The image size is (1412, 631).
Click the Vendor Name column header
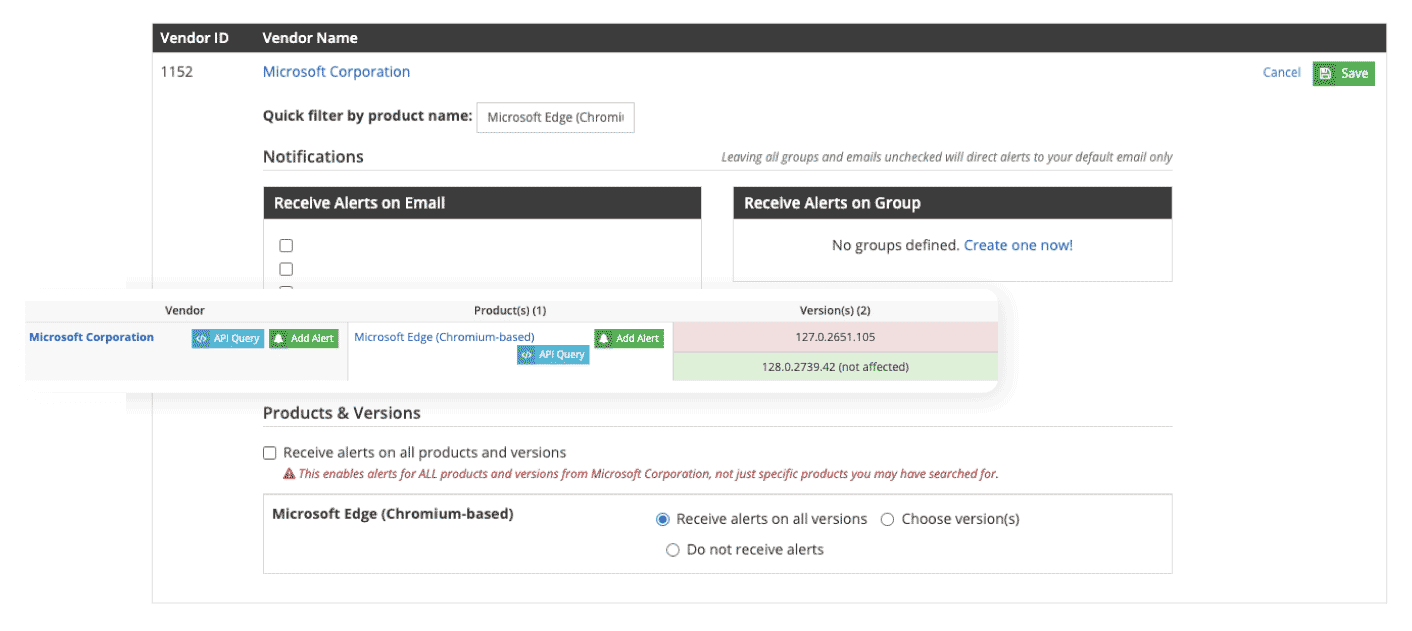[310, 38]
